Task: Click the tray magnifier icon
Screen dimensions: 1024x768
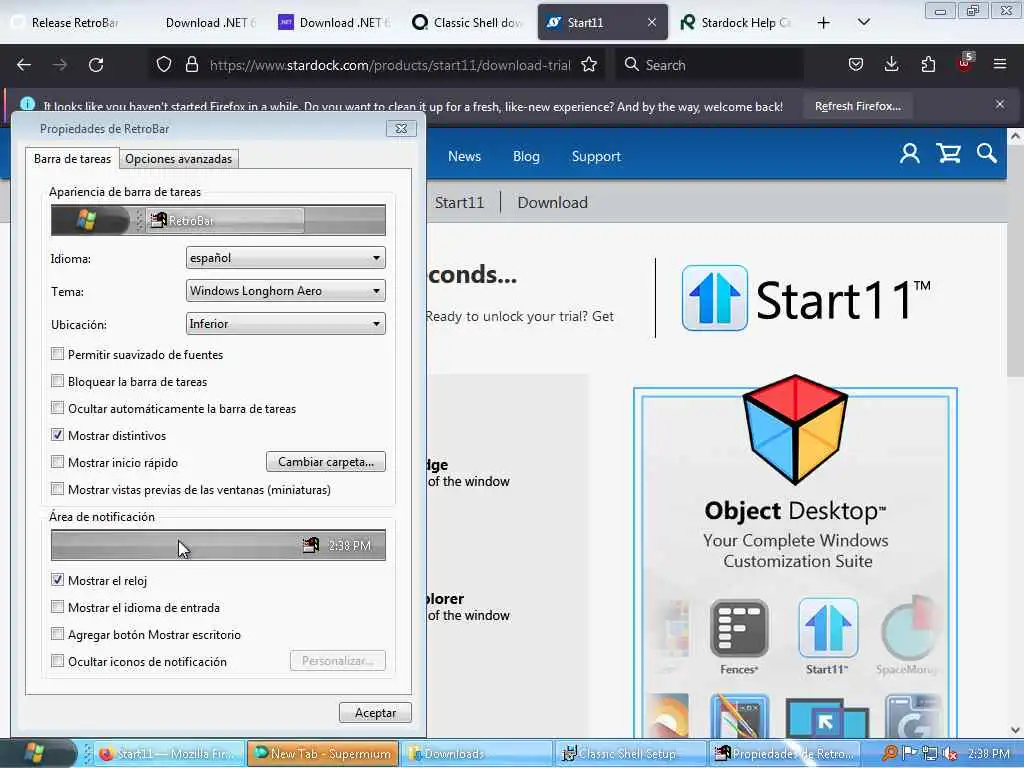Action: point(889,753)
